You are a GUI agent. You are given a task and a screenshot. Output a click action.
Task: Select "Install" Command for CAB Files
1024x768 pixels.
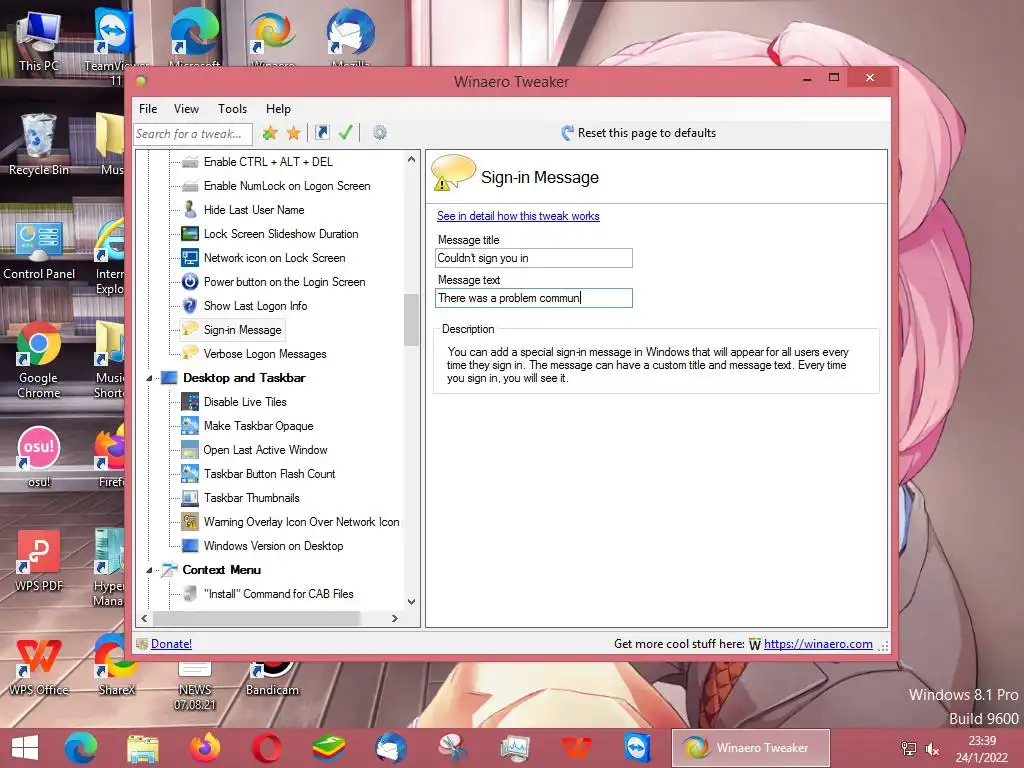[x=278, y=594]
